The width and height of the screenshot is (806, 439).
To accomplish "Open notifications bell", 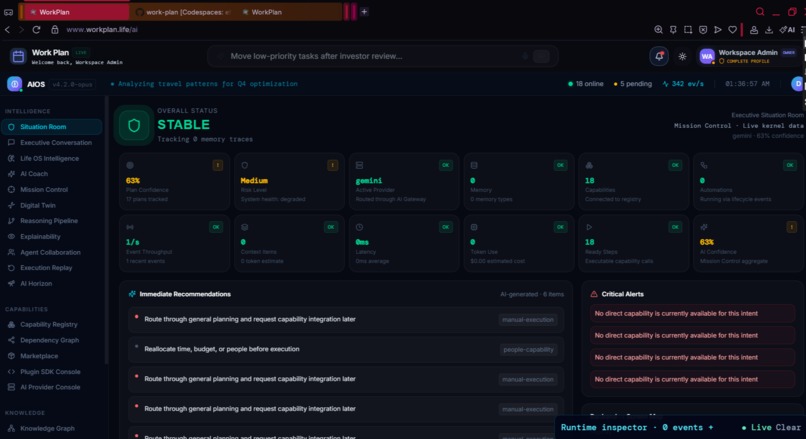I will coord(659,57).
